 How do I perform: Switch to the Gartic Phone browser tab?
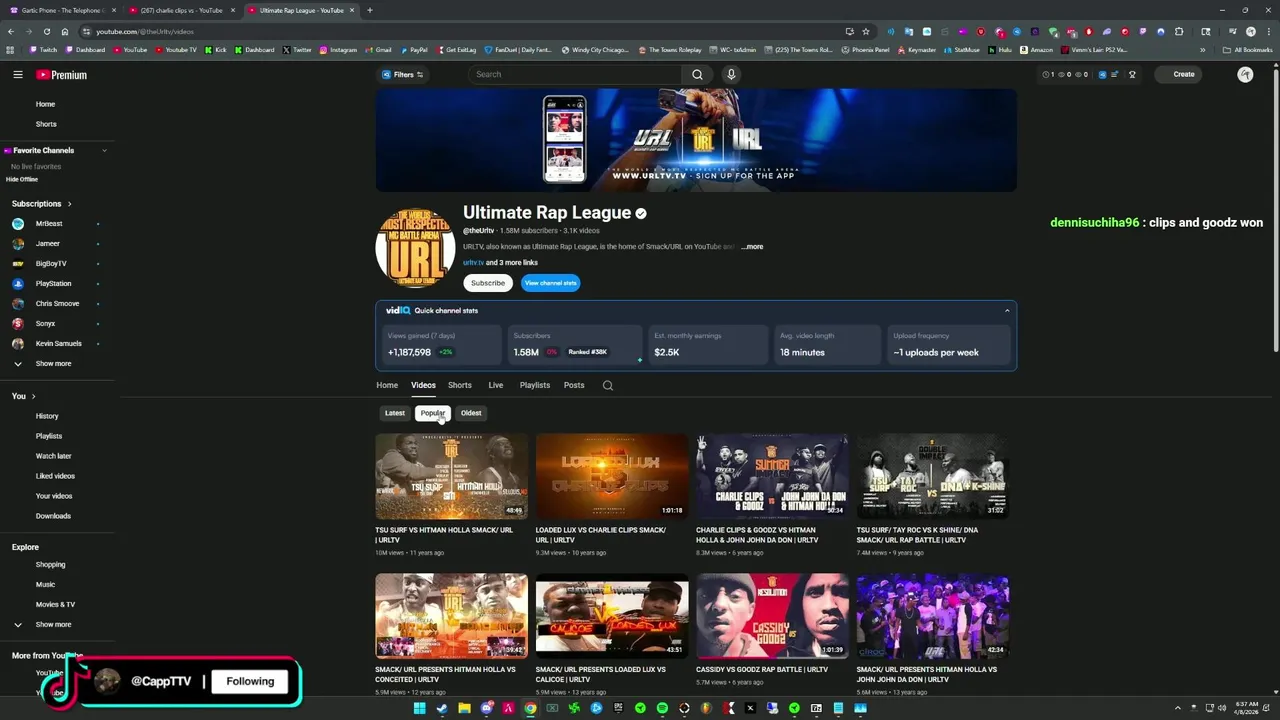coord(60,10)
